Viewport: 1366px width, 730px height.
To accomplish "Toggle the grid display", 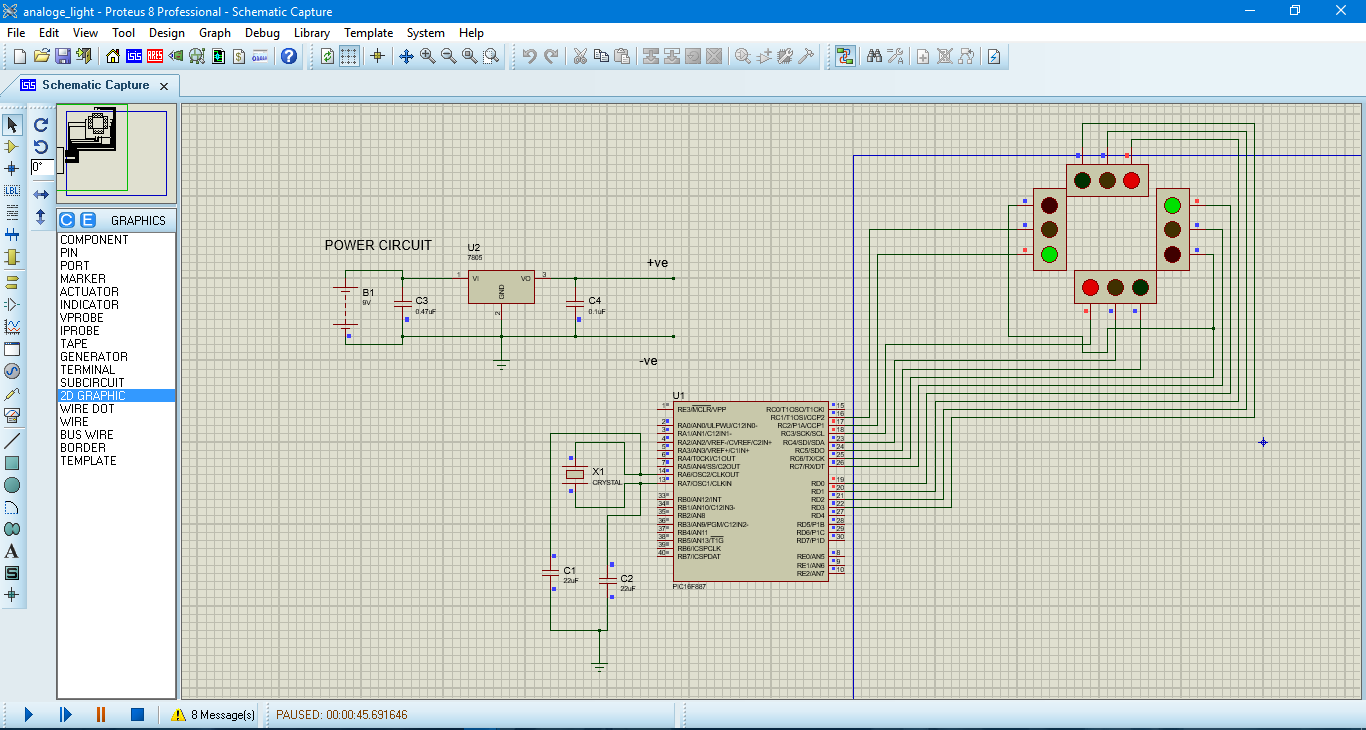I will point(349,56).
